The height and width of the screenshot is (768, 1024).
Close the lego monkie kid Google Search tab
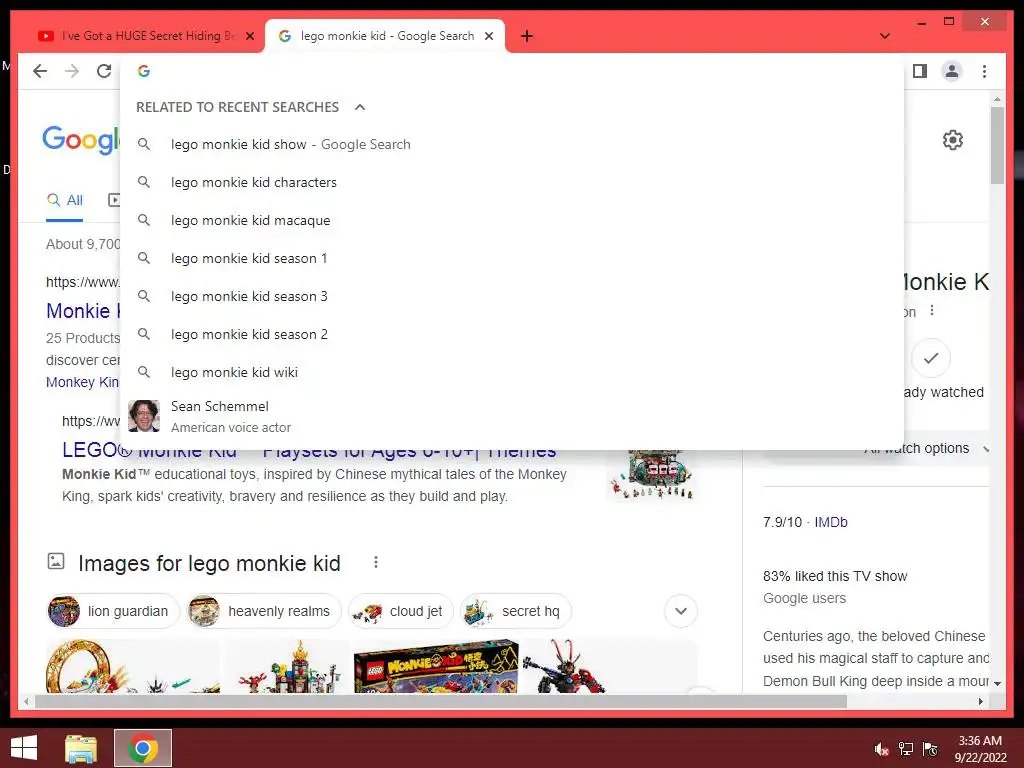pyautogui.click(x=488, y=36)
